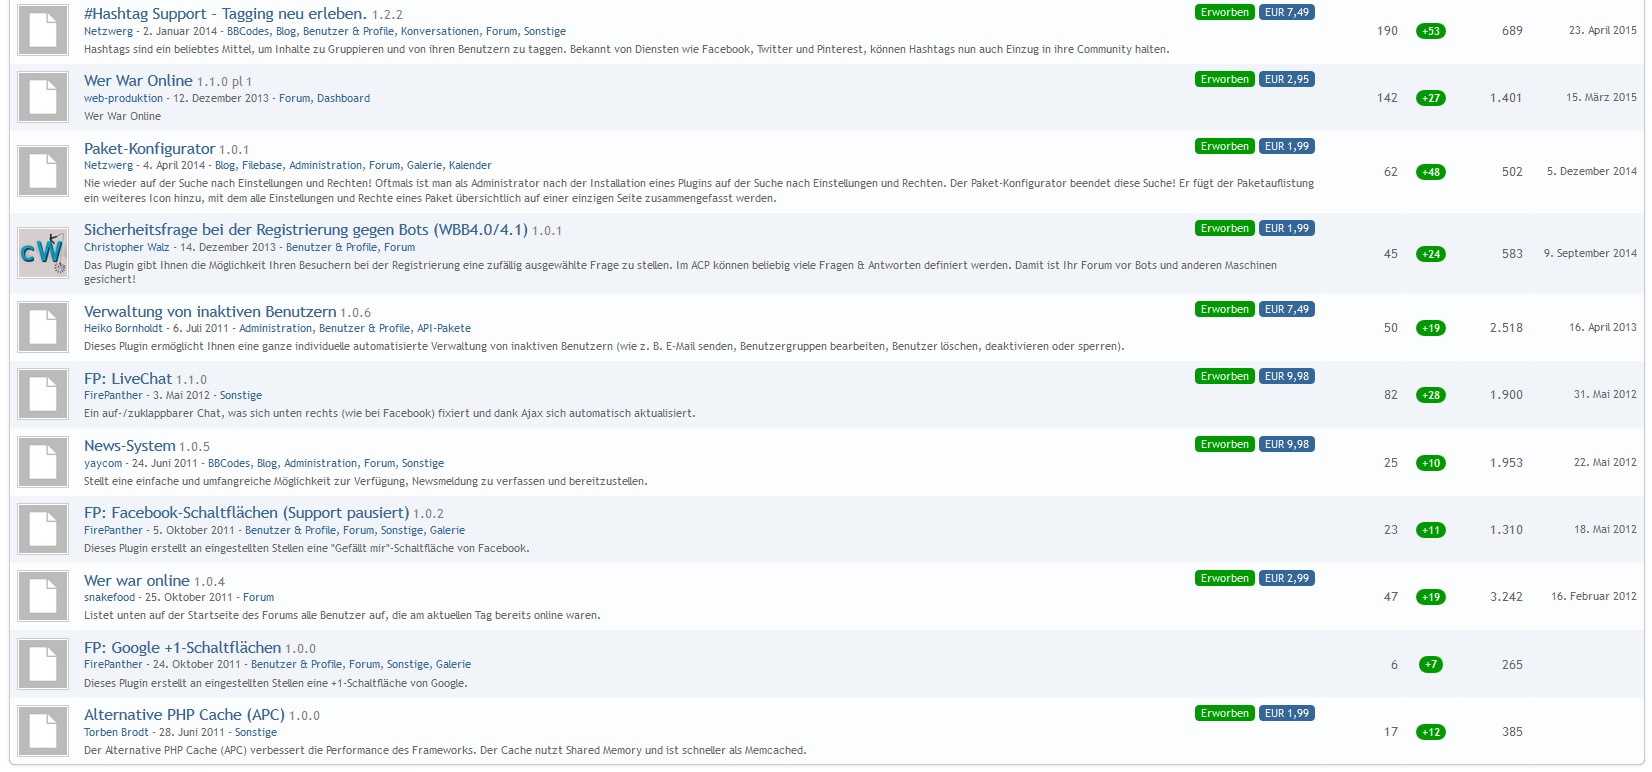
Task: Click the document icon next to Paket-Konfigurator
Action: click(43, 171)
